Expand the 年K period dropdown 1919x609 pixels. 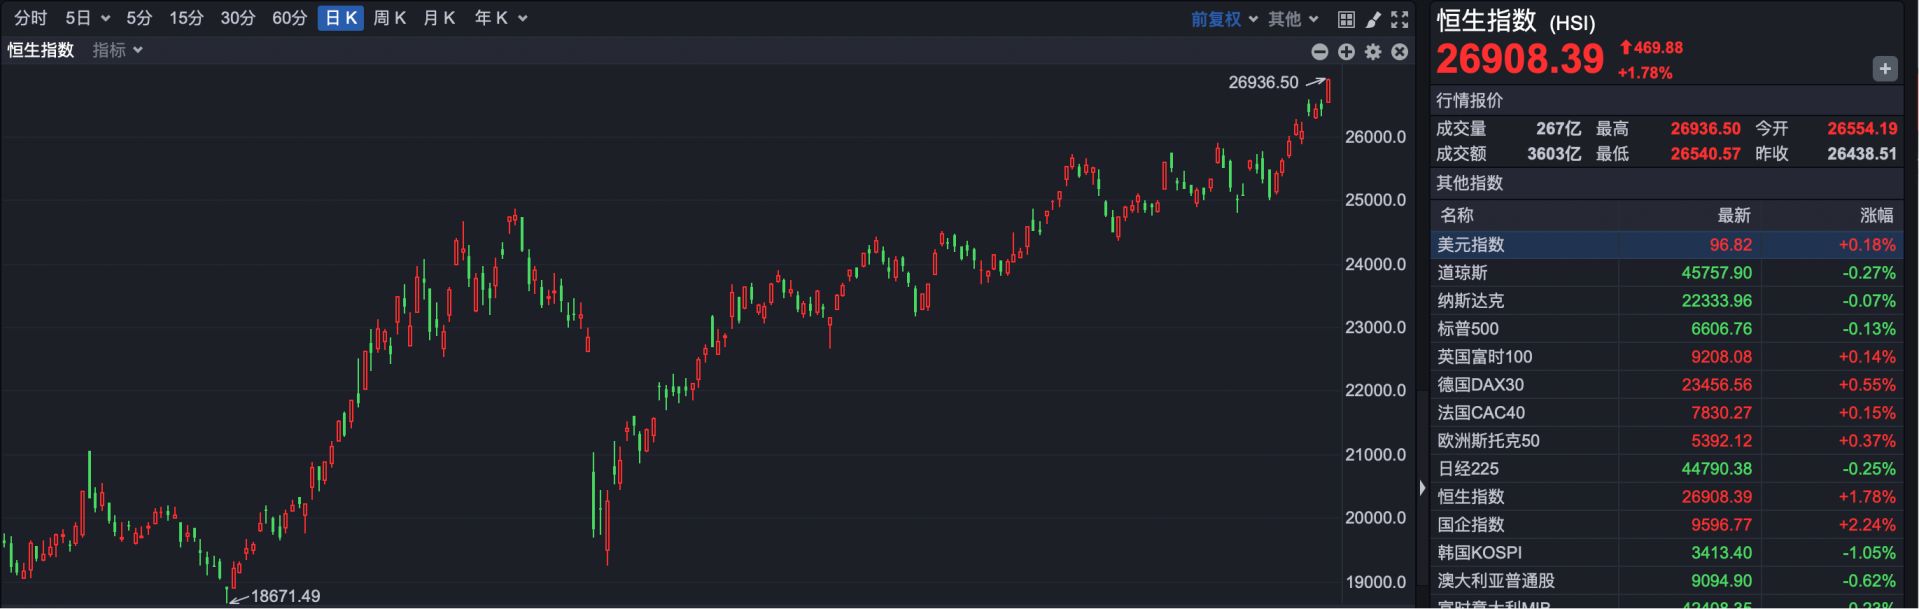[500, 18]
